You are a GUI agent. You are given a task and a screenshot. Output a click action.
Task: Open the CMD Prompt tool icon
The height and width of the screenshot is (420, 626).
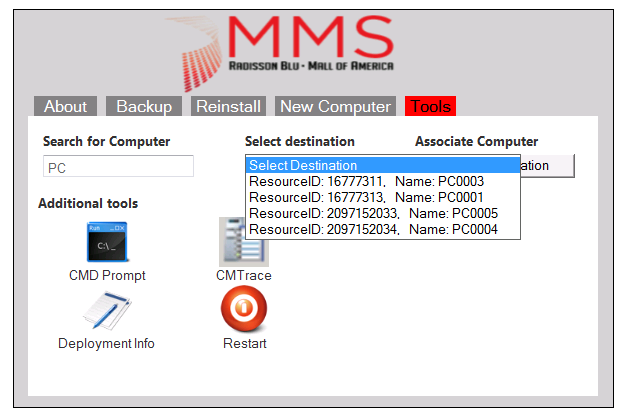107,242
